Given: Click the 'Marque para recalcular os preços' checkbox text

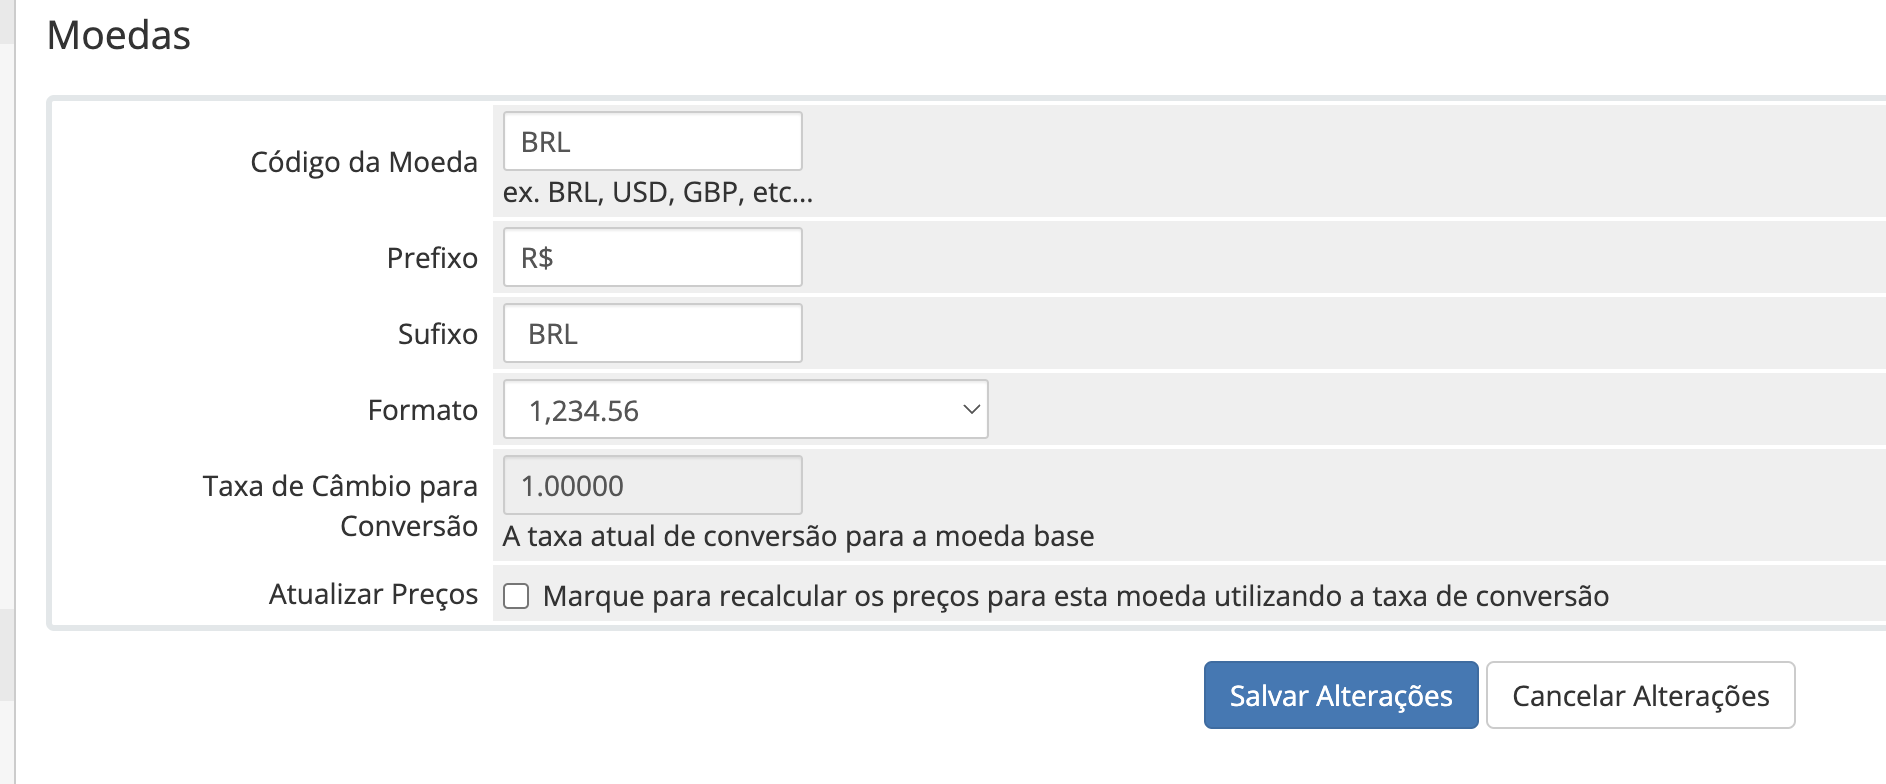Looking at the screenshot, I should [x=1076, y=596].
